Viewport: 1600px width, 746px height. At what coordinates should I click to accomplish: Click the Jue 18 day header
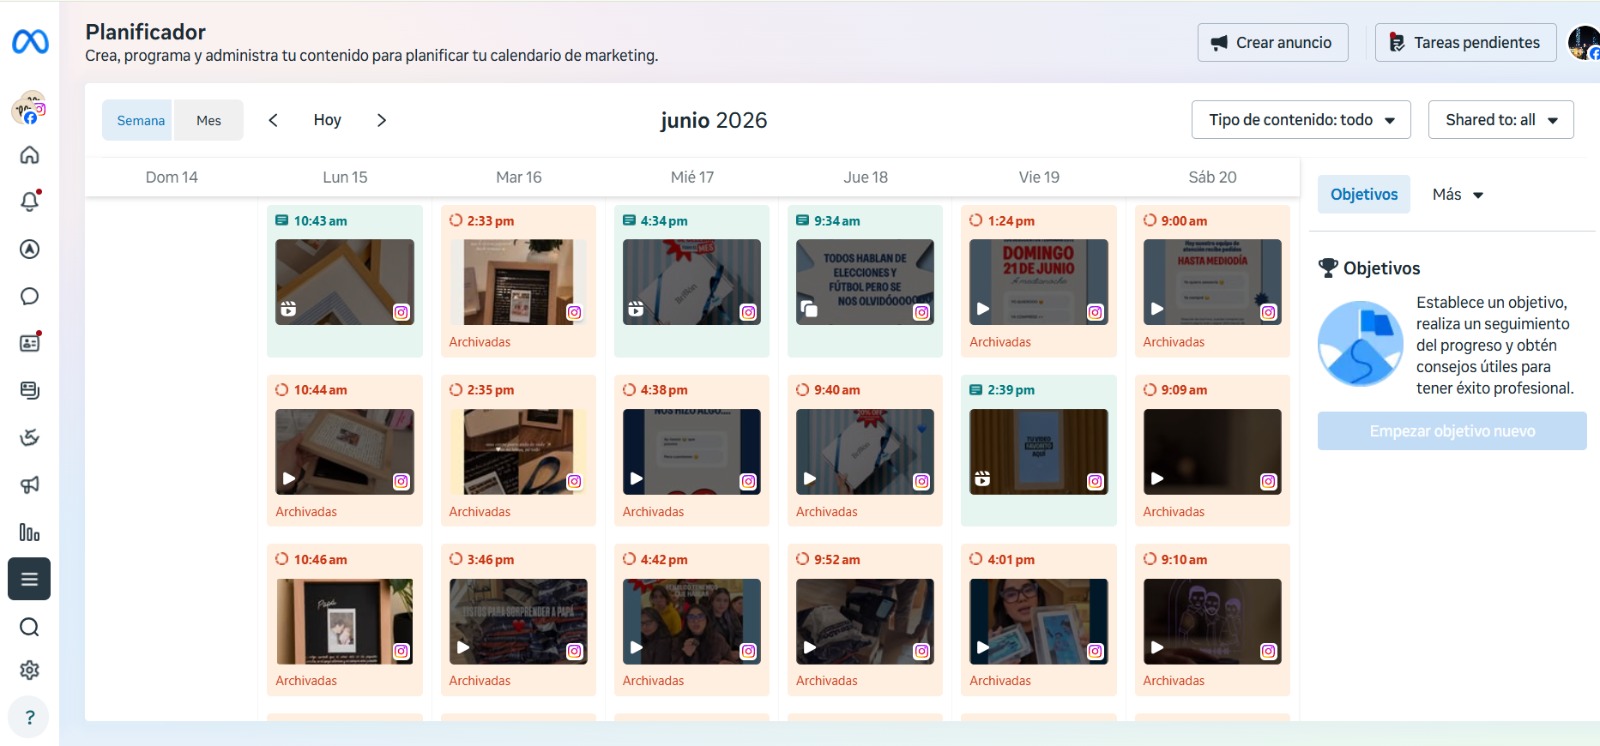coord(865,177)
